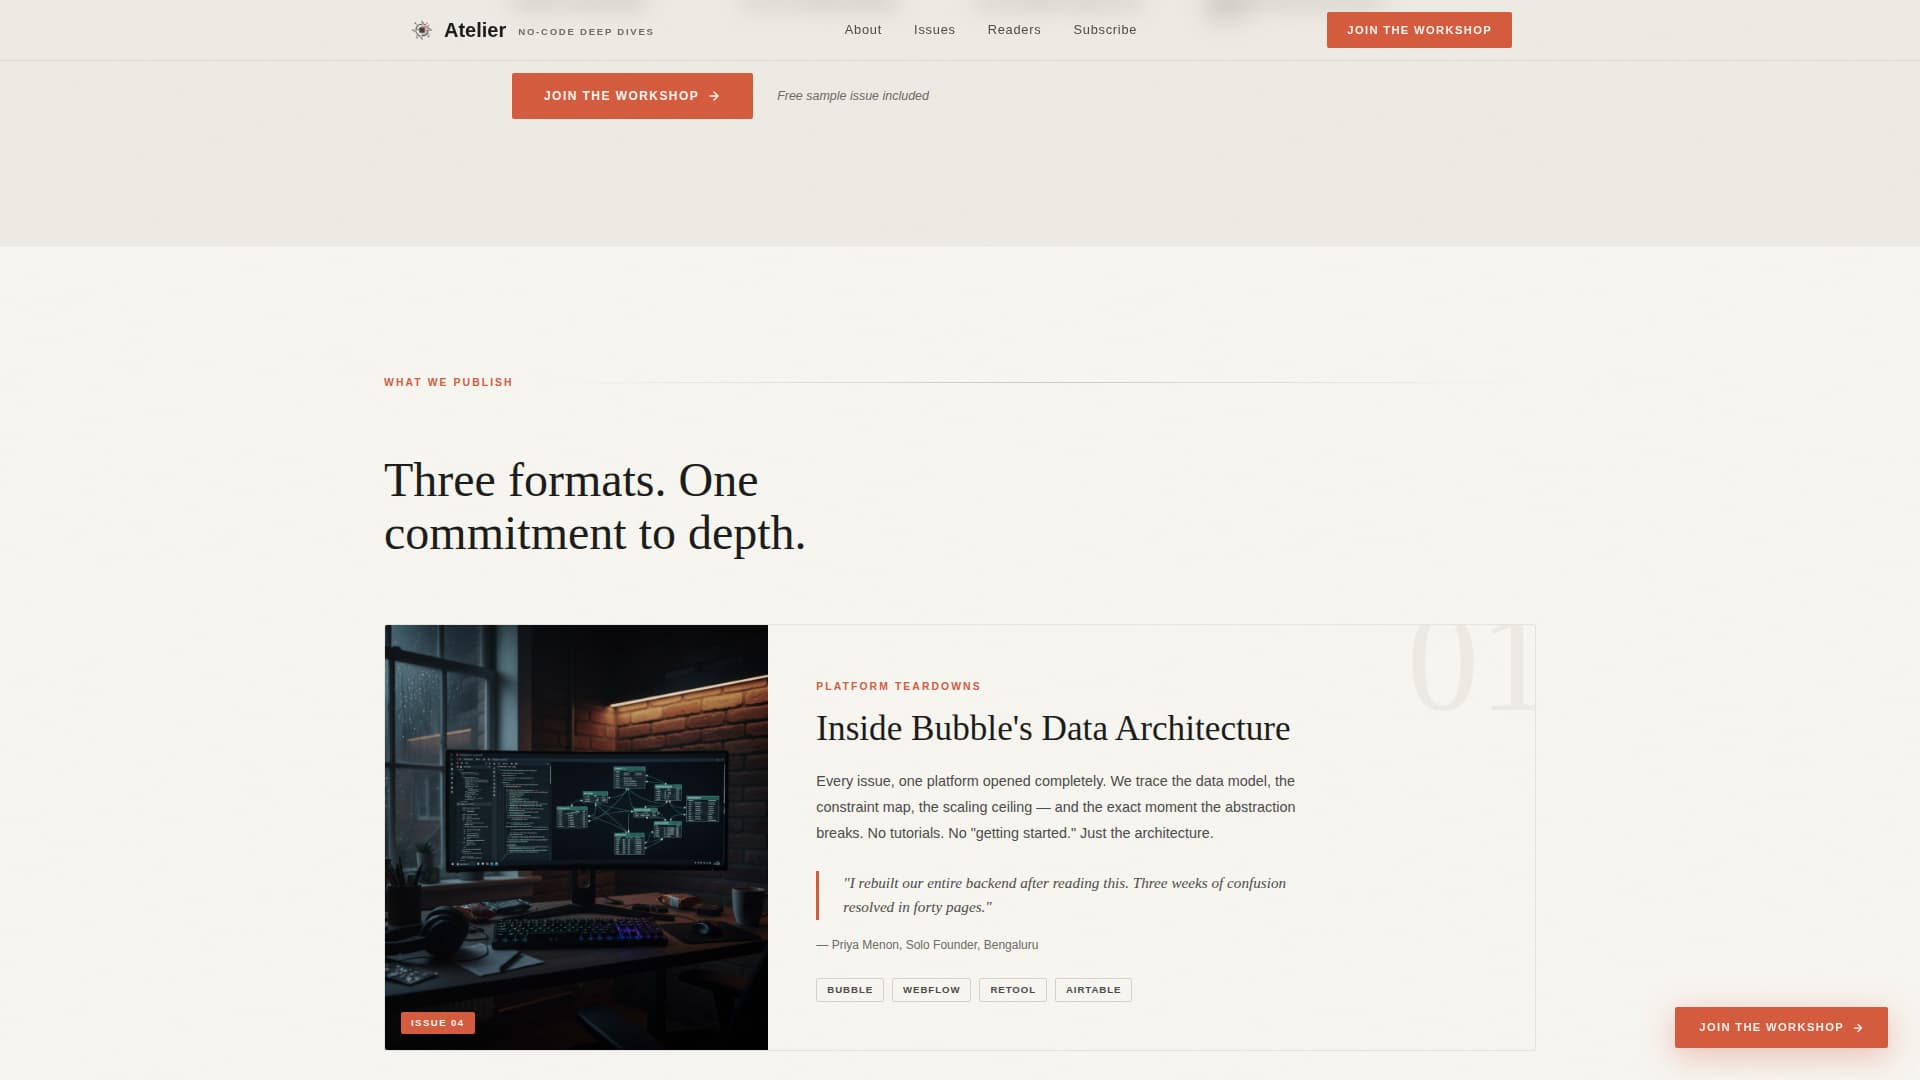Screen dimensions: 1920x1080
Task: Click the Airtable tag
Action: [x=1093, y=990]
